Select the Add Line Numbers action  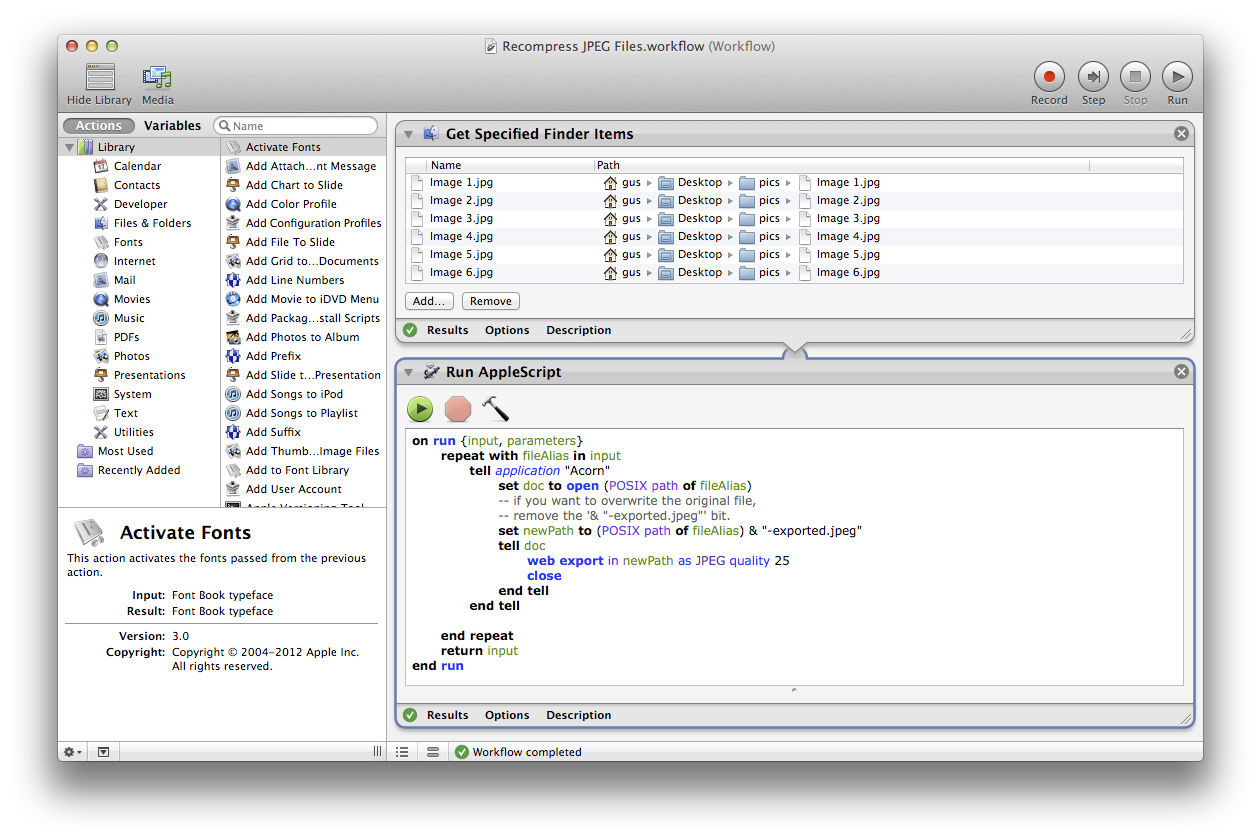click(x=303, y=280)
